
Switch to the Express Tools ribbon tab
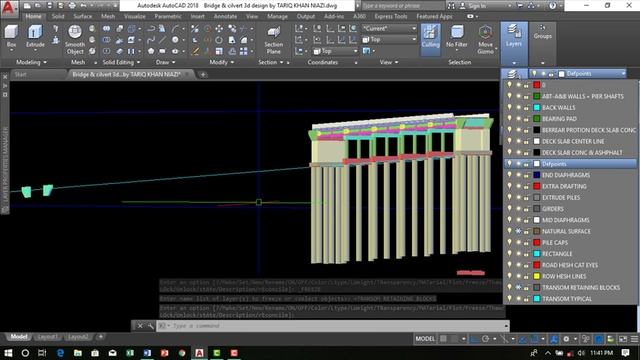click(x=391, y=16)
